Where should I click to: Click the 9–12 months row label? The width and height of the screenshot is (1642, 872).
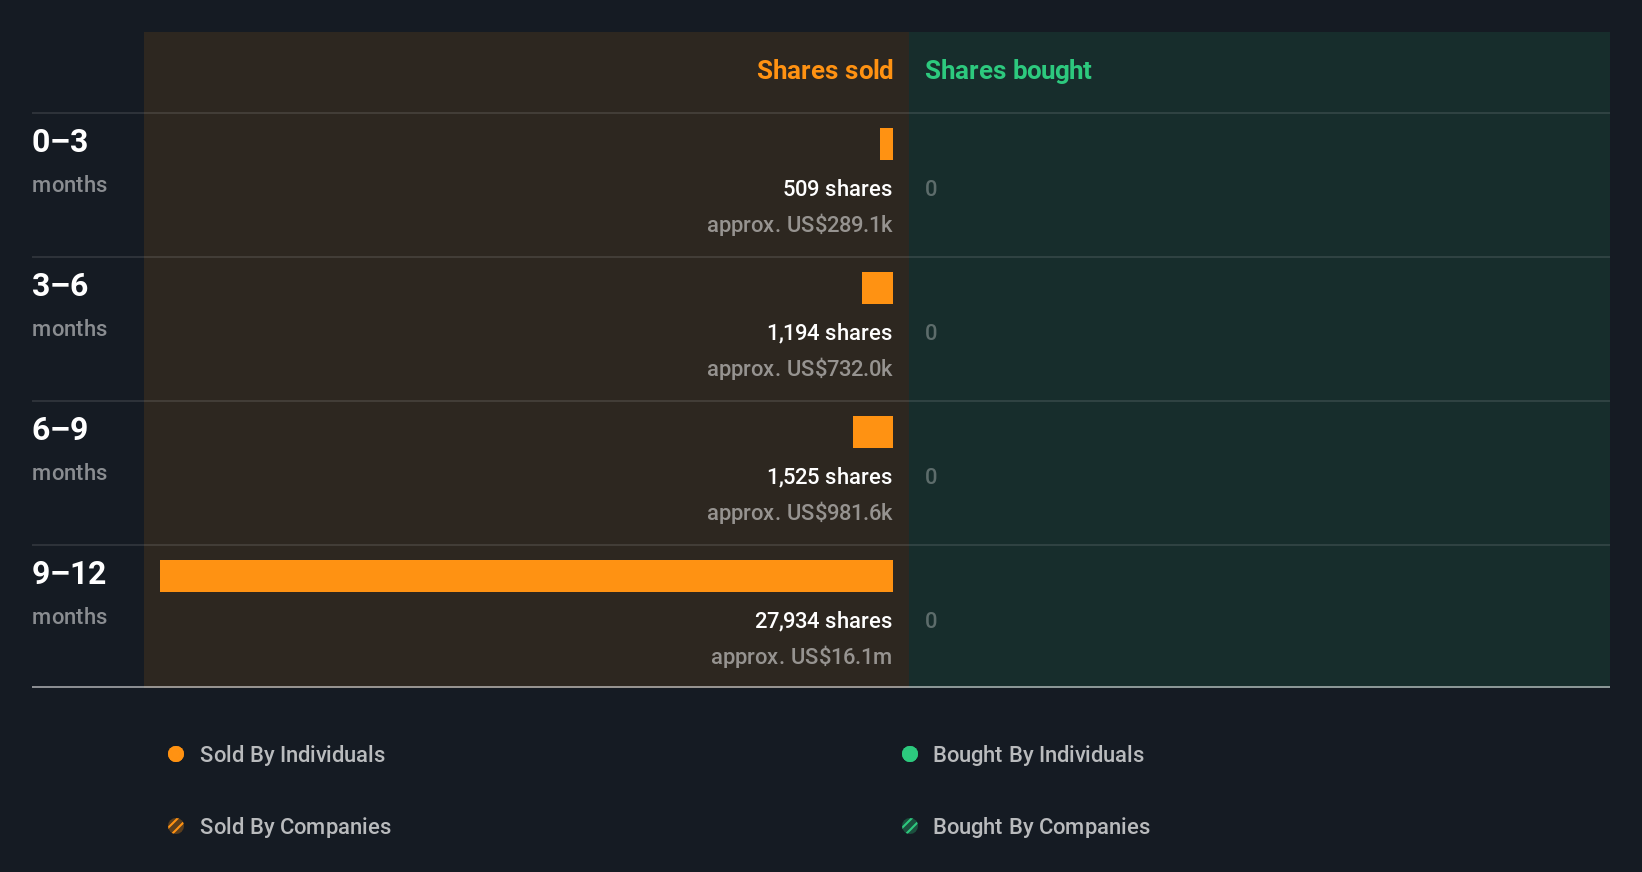coord(69,593)
